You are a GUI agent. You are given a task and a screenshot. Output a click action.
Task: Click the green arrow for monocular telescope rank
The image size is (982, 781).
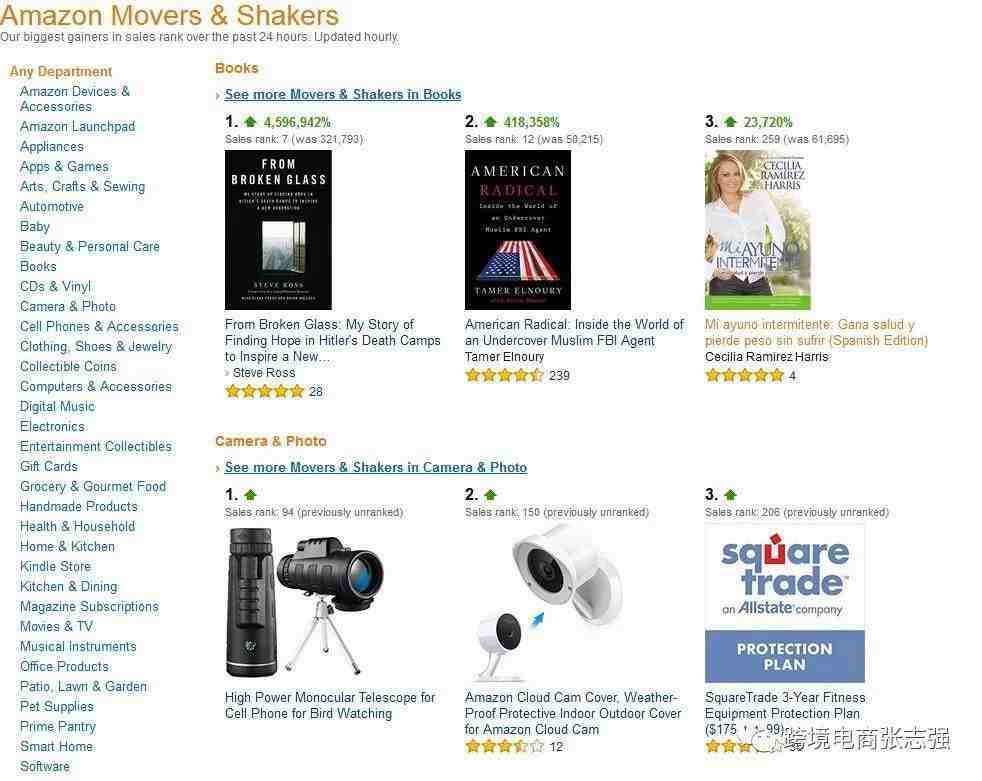251,495
